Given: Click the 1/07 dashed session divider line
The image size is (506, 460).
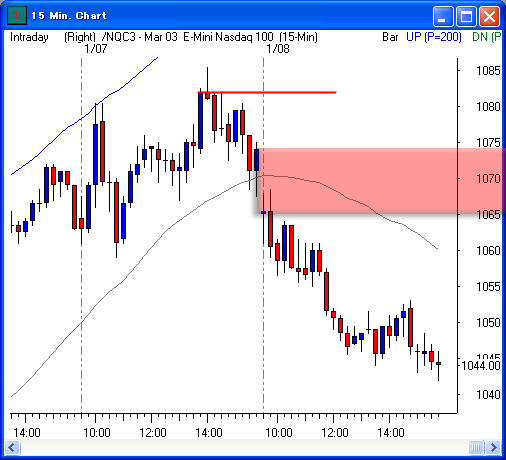Looking at the screenshot, I should (x=81, y=283).
